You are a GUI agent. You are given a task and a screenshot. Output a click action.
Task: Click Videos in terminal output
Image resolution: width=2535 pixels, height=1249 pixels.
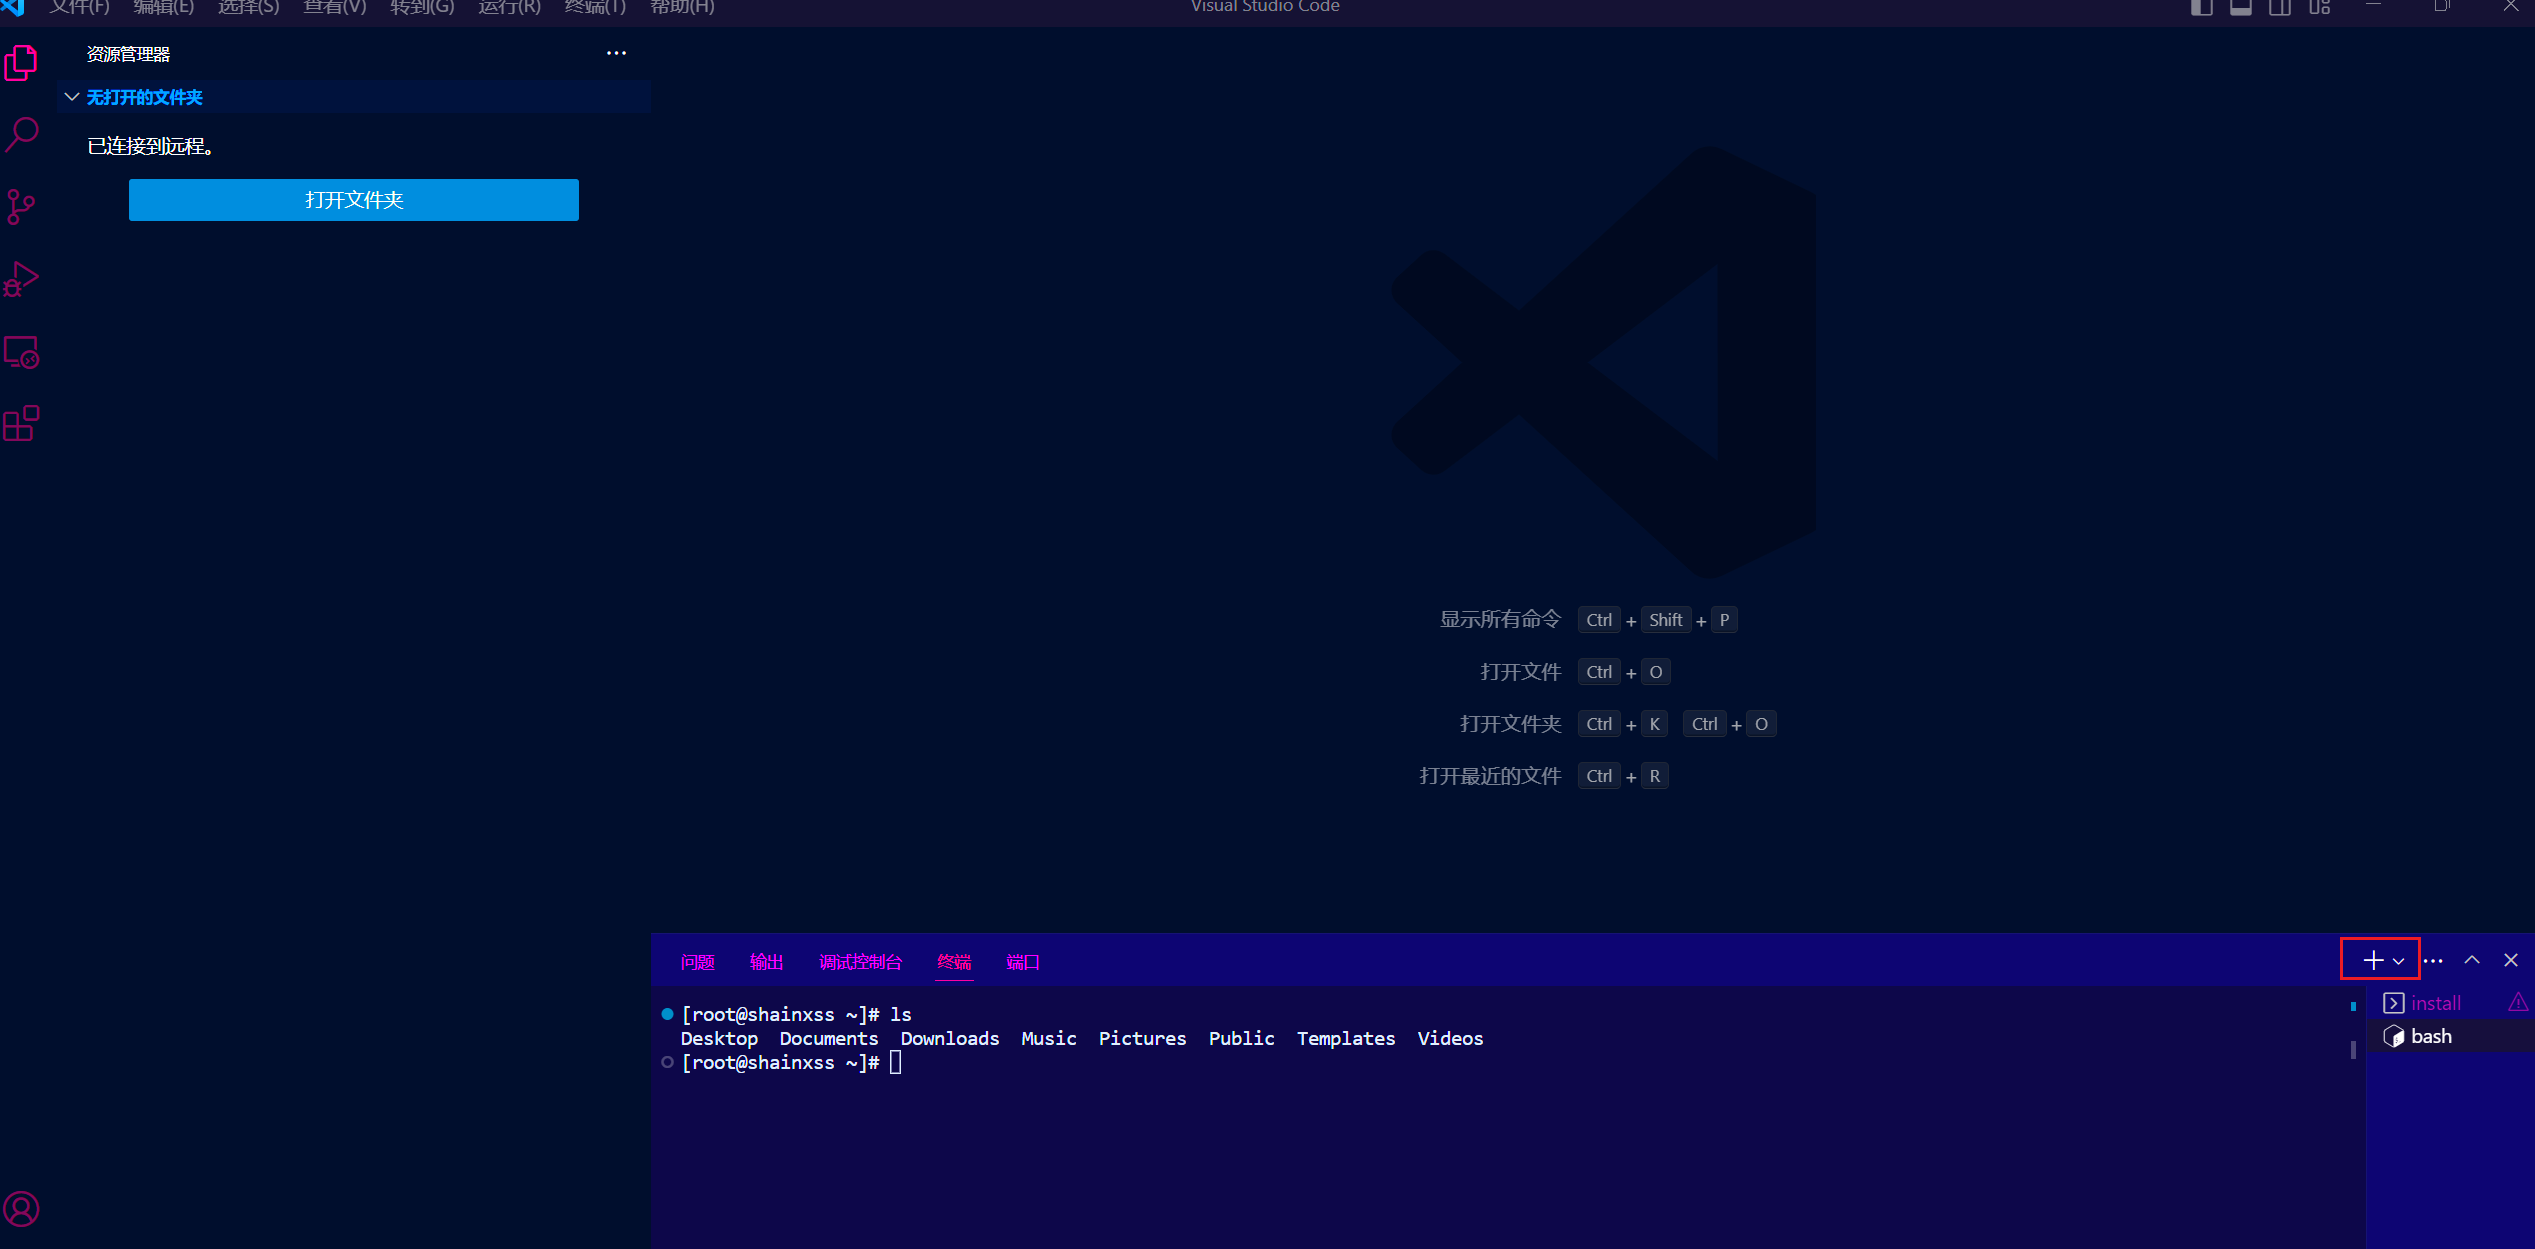point(1450,1038)
